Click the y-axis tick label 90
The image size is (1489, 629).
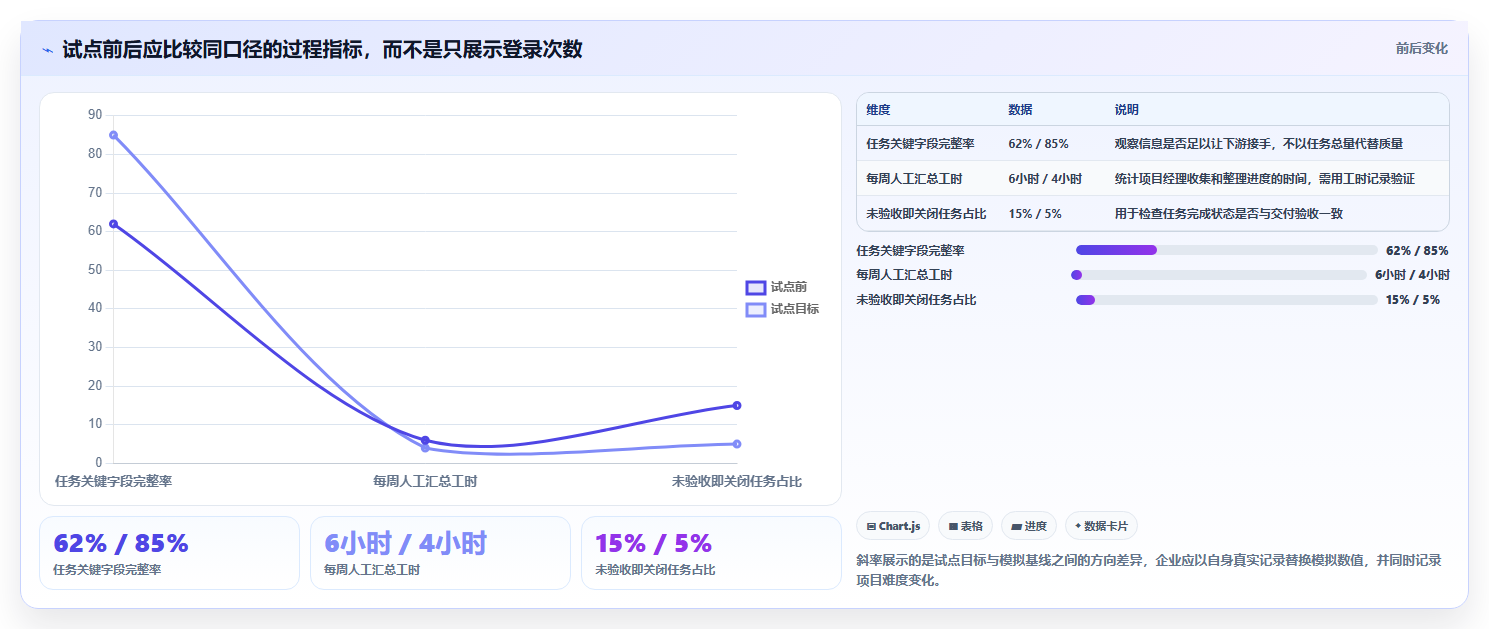[x=95, y=115]
